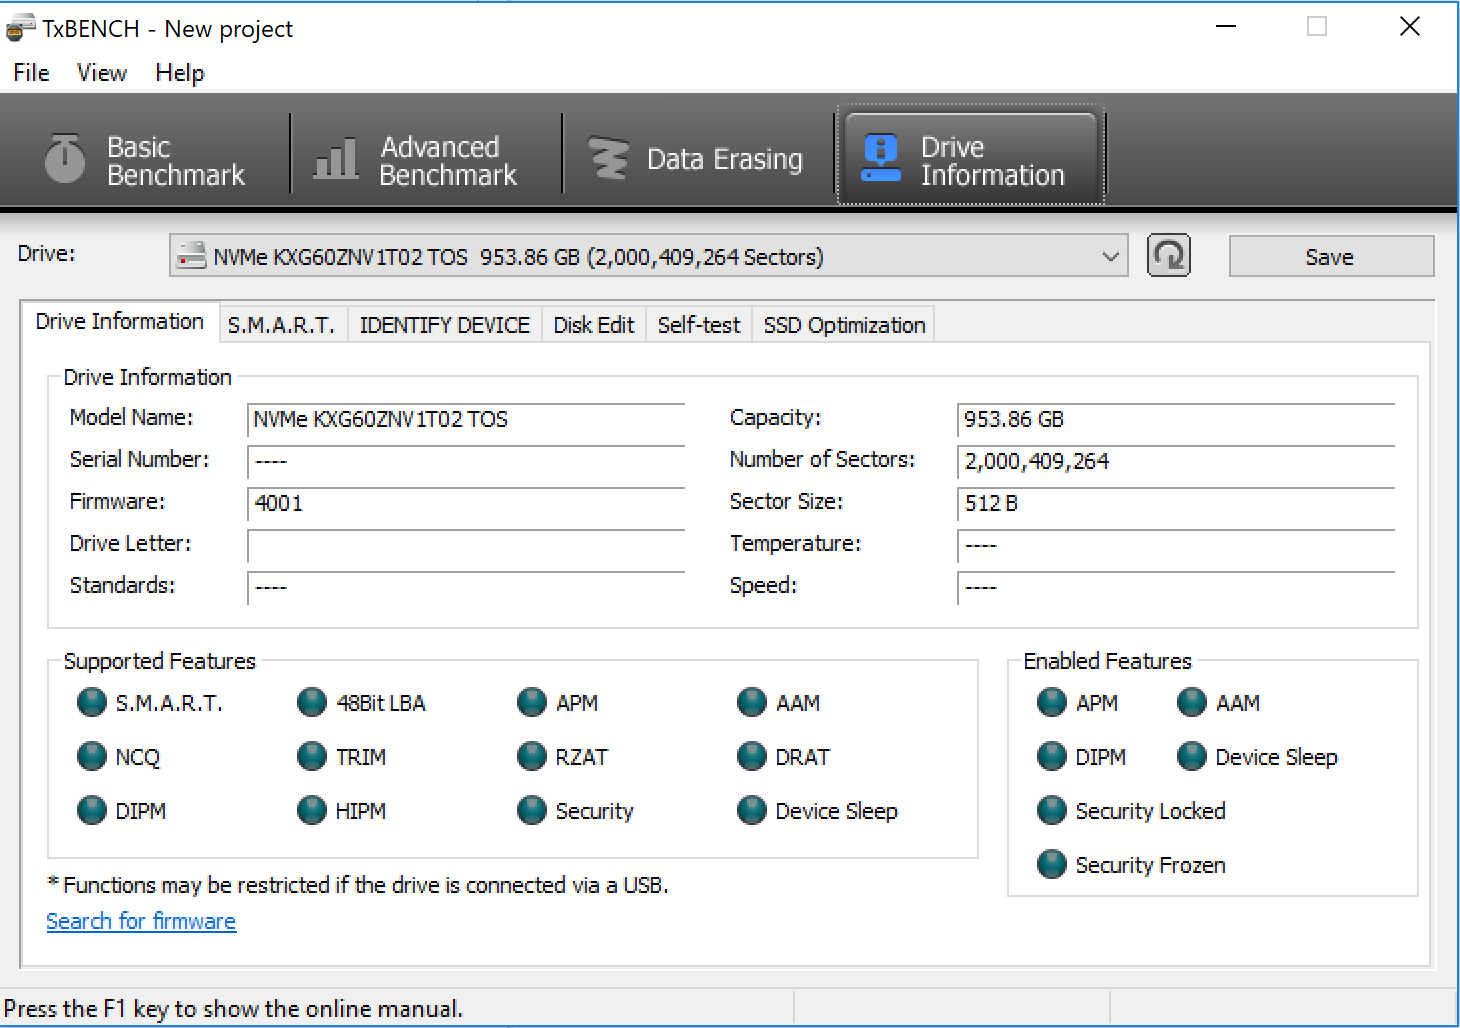The height and width of the screenshot is (1028, 1460).
Task: Select the Data Erasing icon
Action: tap(607, 158)
